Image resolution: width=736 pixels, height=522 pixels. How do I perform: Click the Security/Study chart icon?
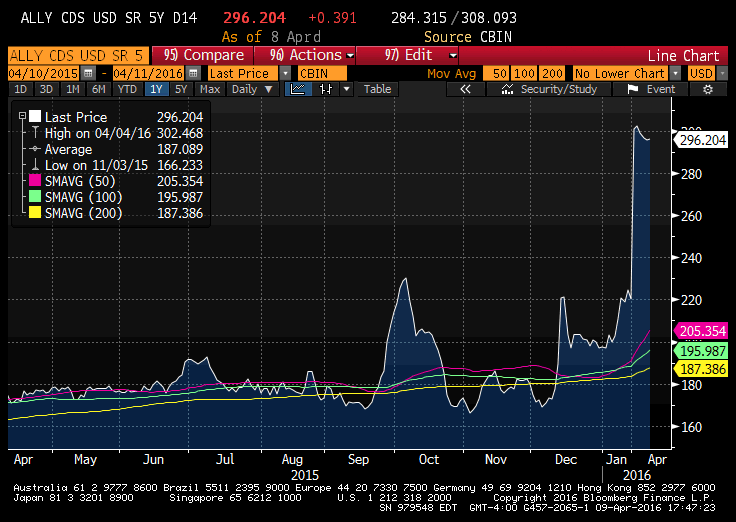[507, 89]
